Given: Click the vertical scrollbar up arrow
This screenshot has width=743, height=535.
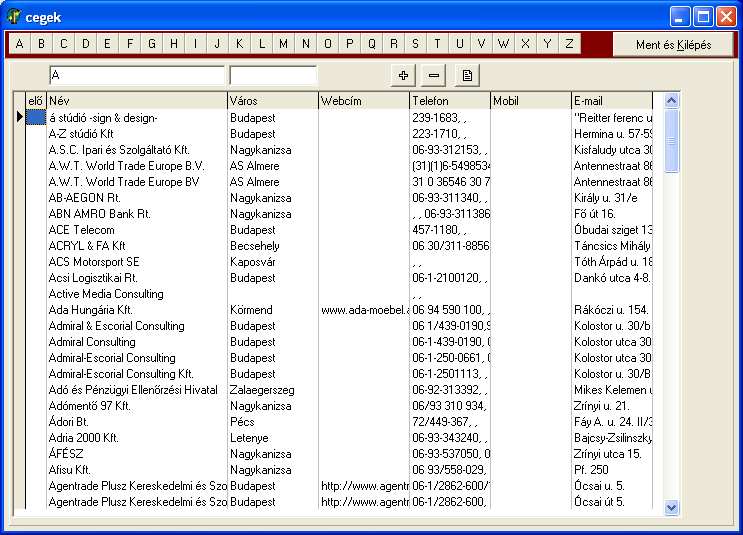Looking at the screenshot, I should click(671, 100).
